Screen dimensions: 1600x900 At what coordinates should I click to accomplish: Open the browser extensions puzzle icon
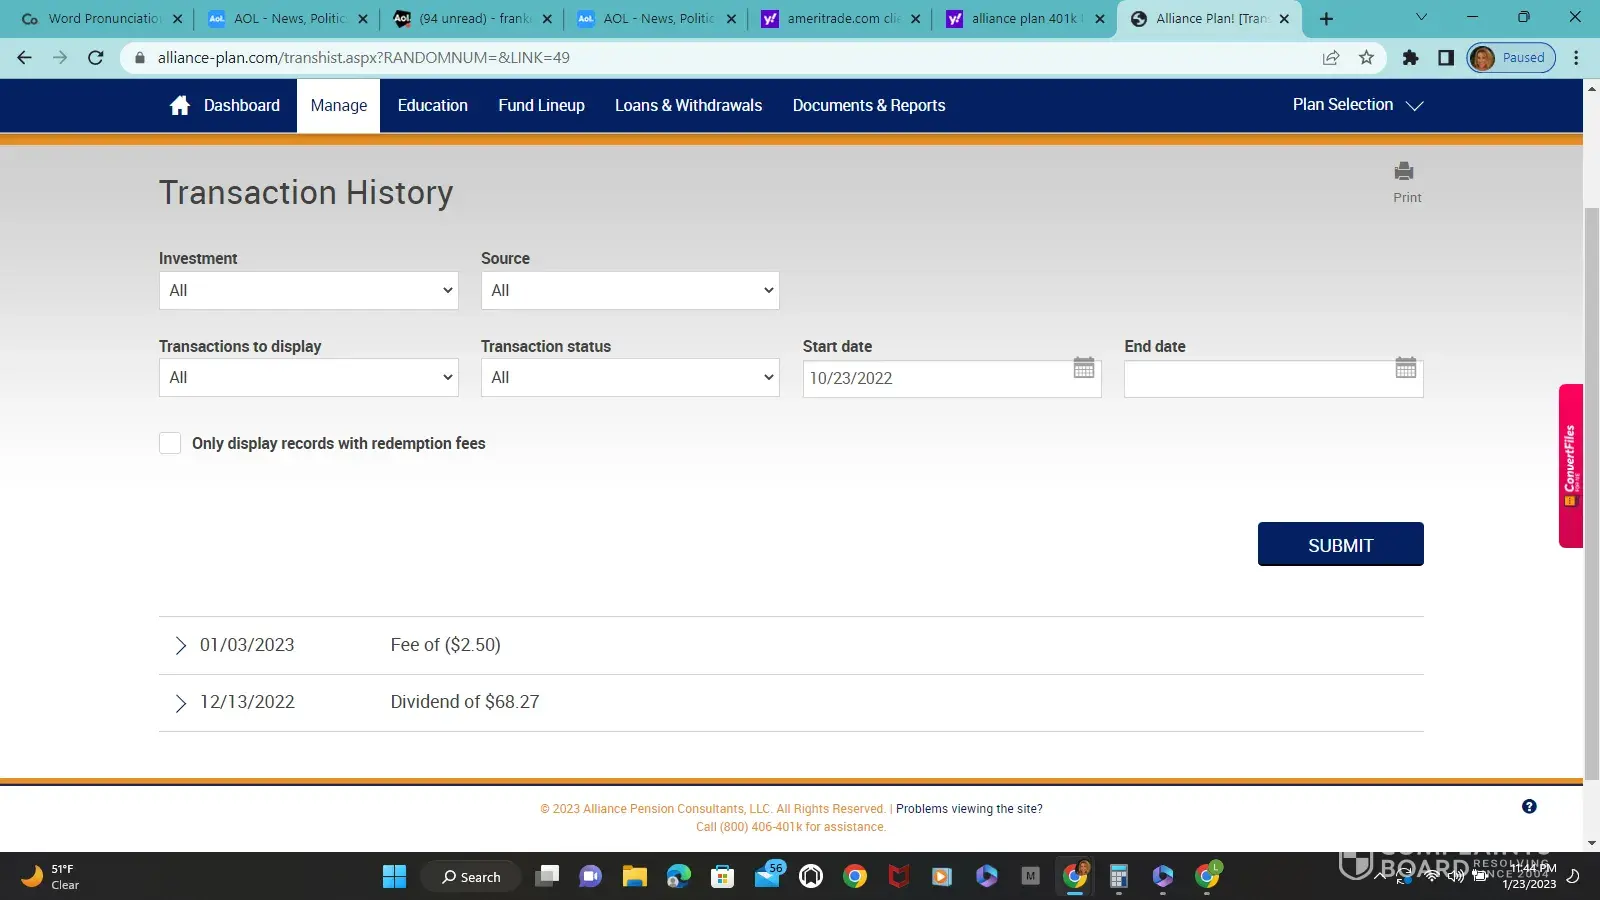(1410, 58)
